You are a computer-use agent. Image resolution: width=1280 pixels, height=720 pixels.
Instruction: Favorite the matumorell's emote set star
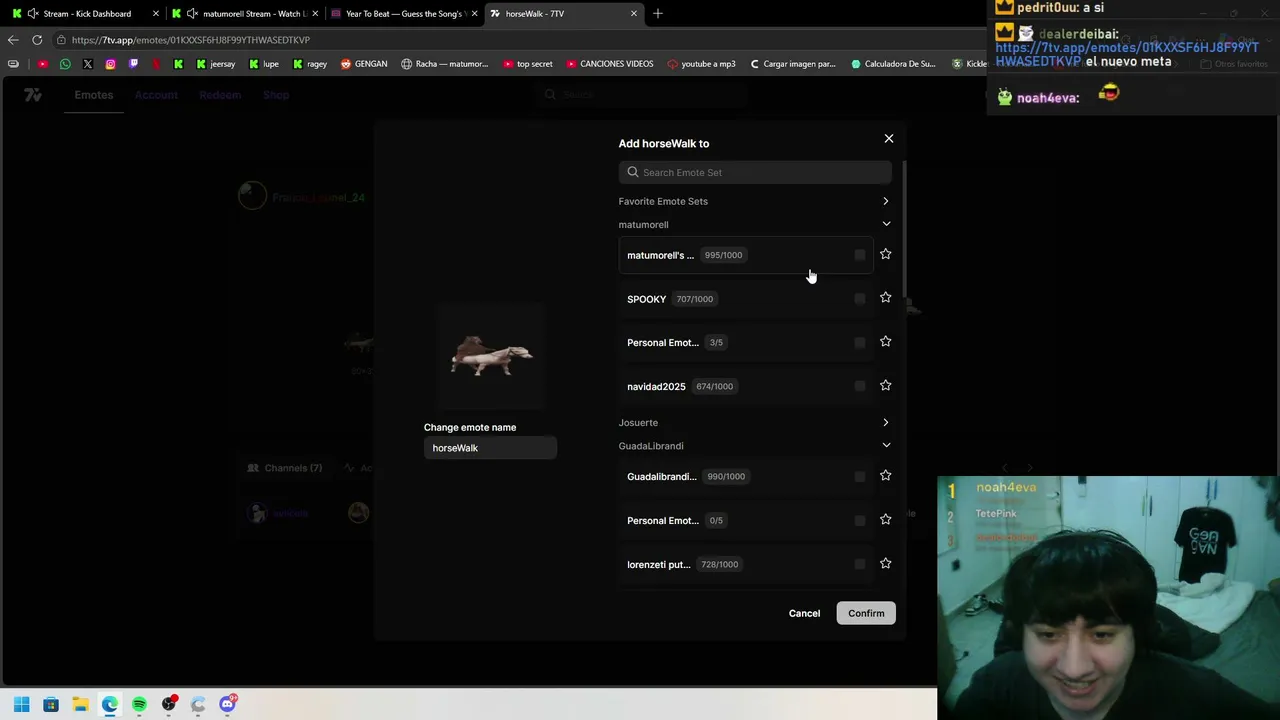(x=885, y=254)
